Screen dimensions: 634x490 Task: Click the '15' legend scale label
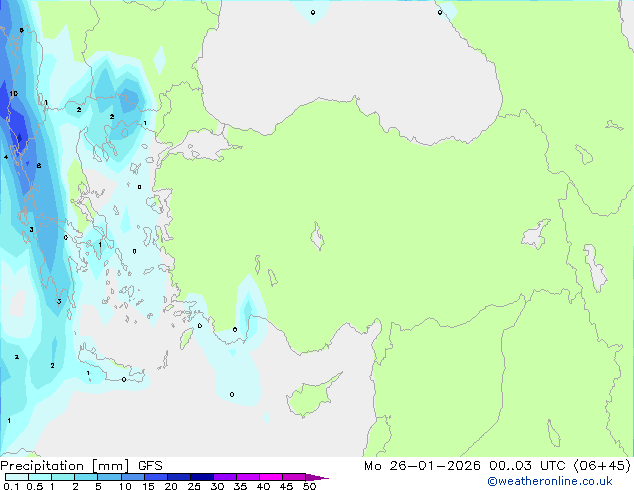click(x=148, y=486)
